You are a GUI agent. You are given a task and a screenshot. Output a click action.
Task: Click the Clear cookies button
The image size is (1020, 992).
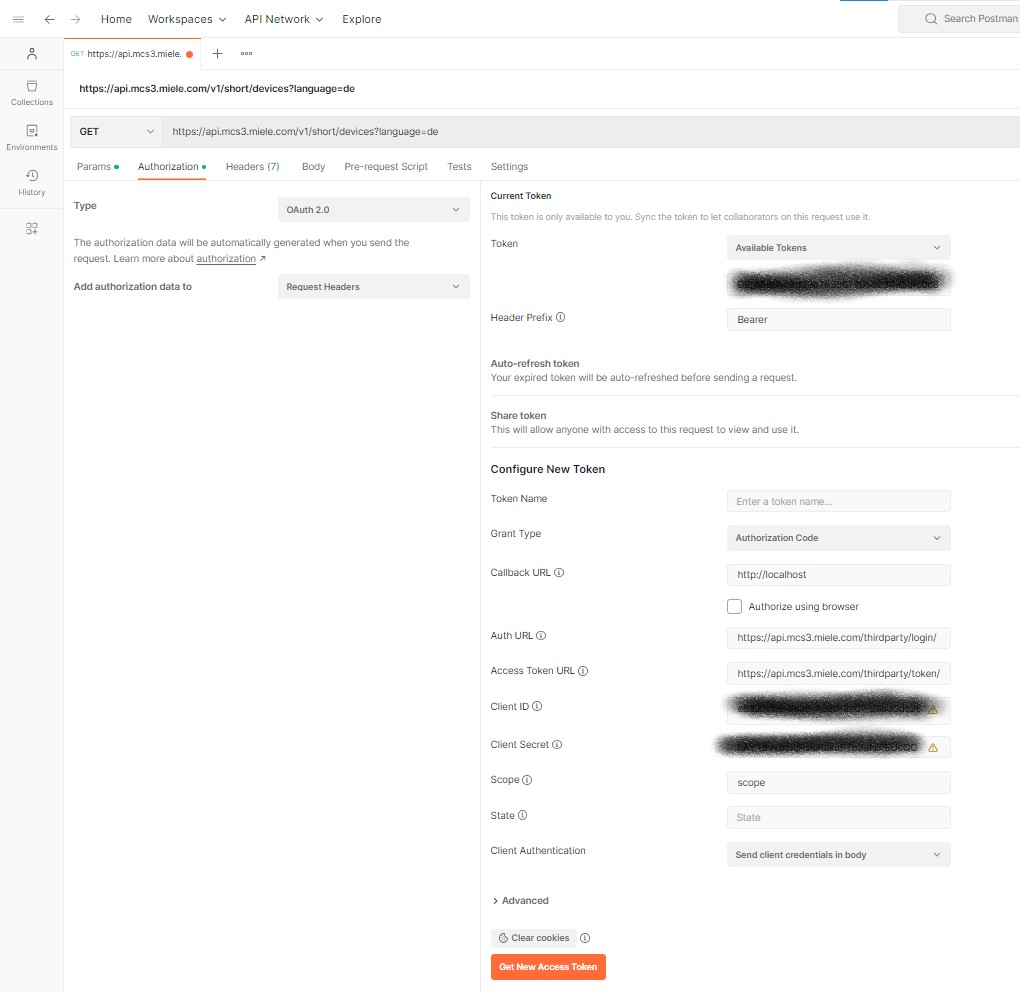(x=534, y=938)
